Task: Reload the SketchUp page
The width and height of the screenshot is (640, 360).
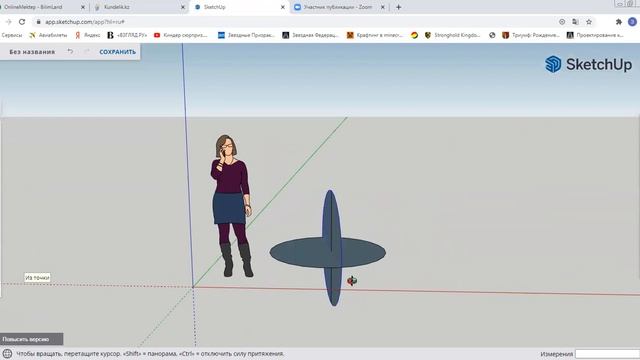Action: (x=22, y=22)
